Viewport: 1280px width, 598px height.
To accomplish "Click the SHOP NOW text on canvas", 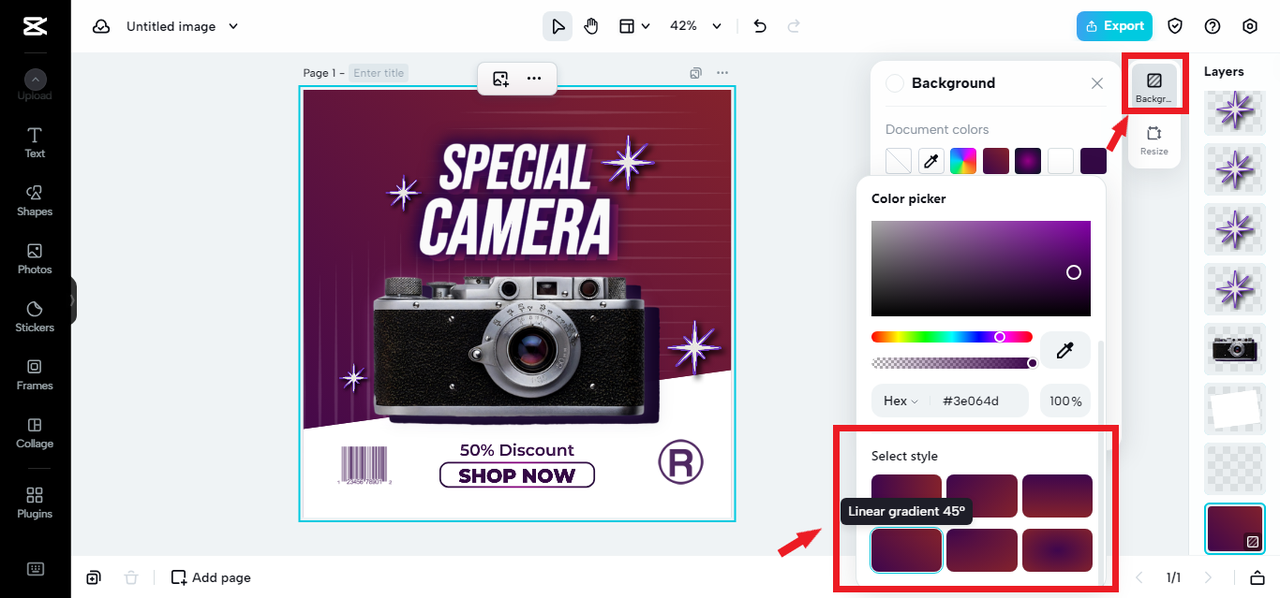I will (517, 476).
